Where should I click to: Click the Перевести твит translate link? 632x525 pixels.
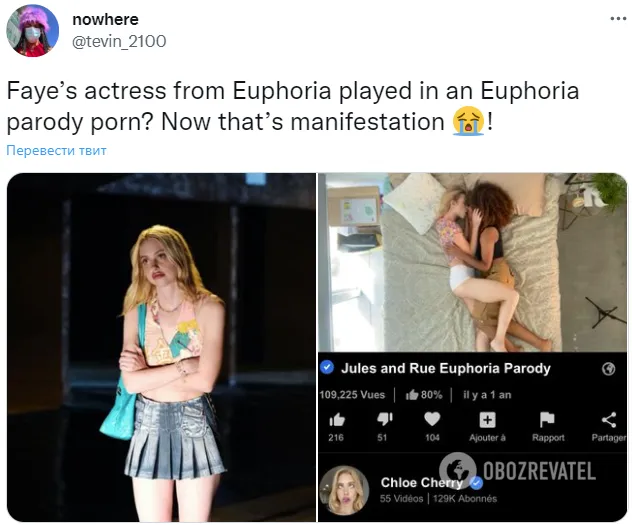click(56, 150)
